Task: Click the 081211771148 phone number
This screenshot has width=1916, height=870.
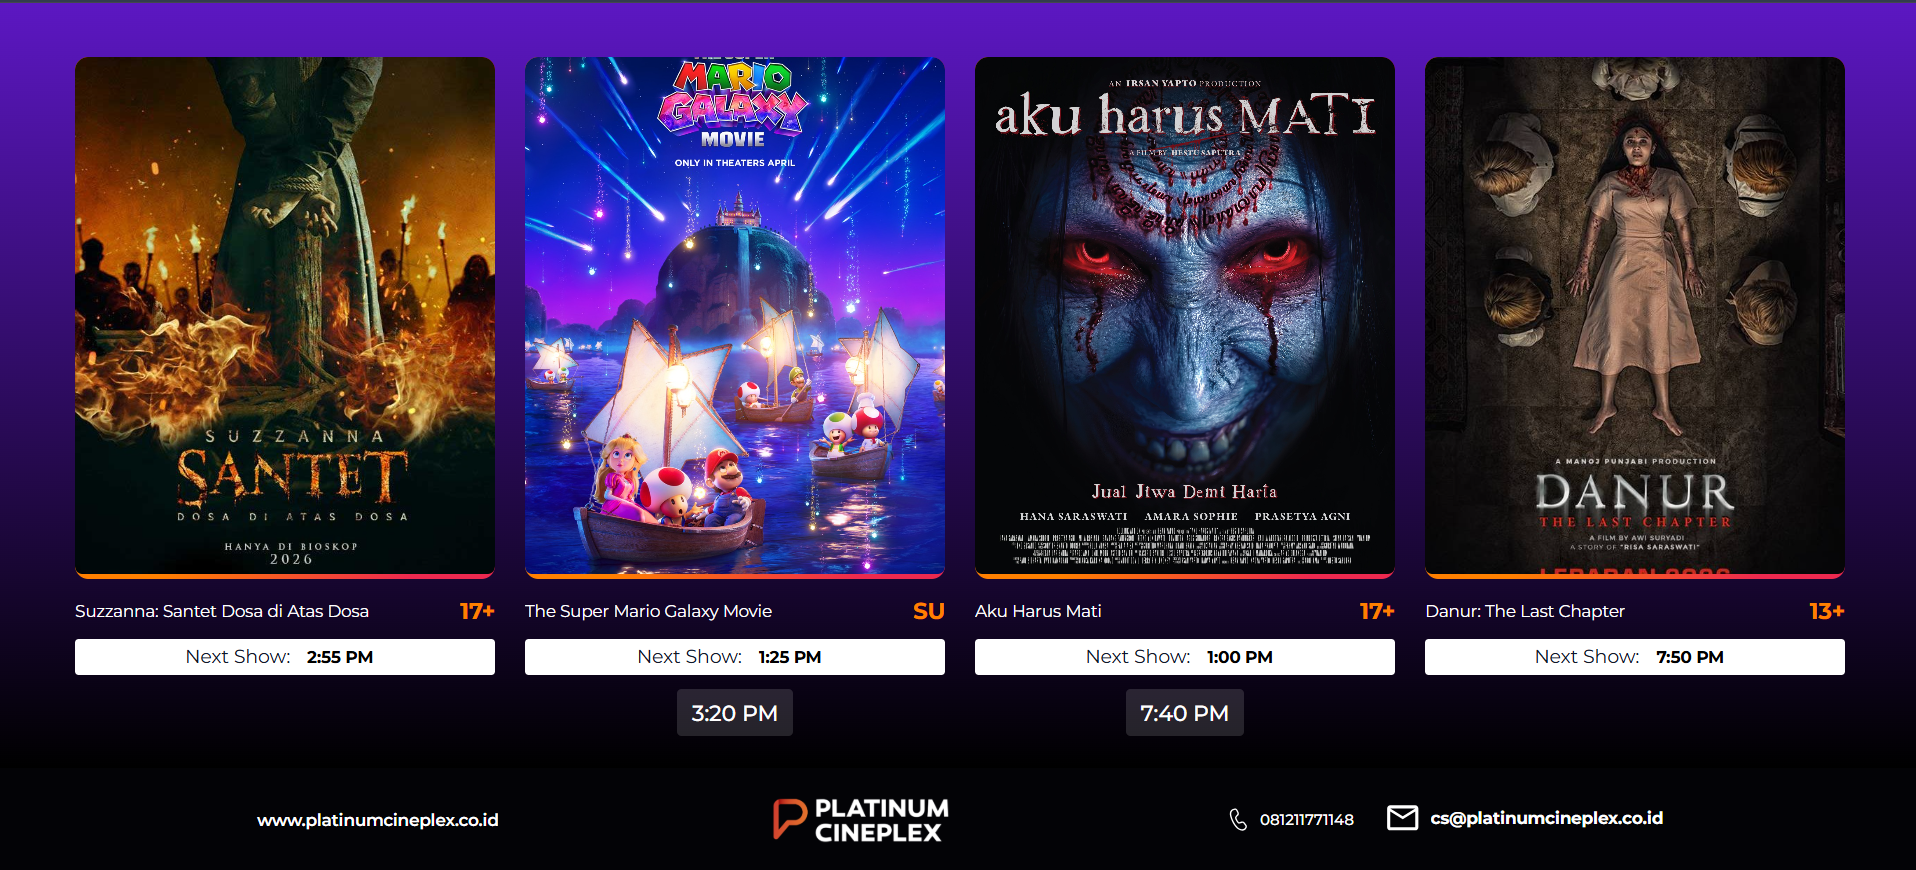Action: point(1307,820)
